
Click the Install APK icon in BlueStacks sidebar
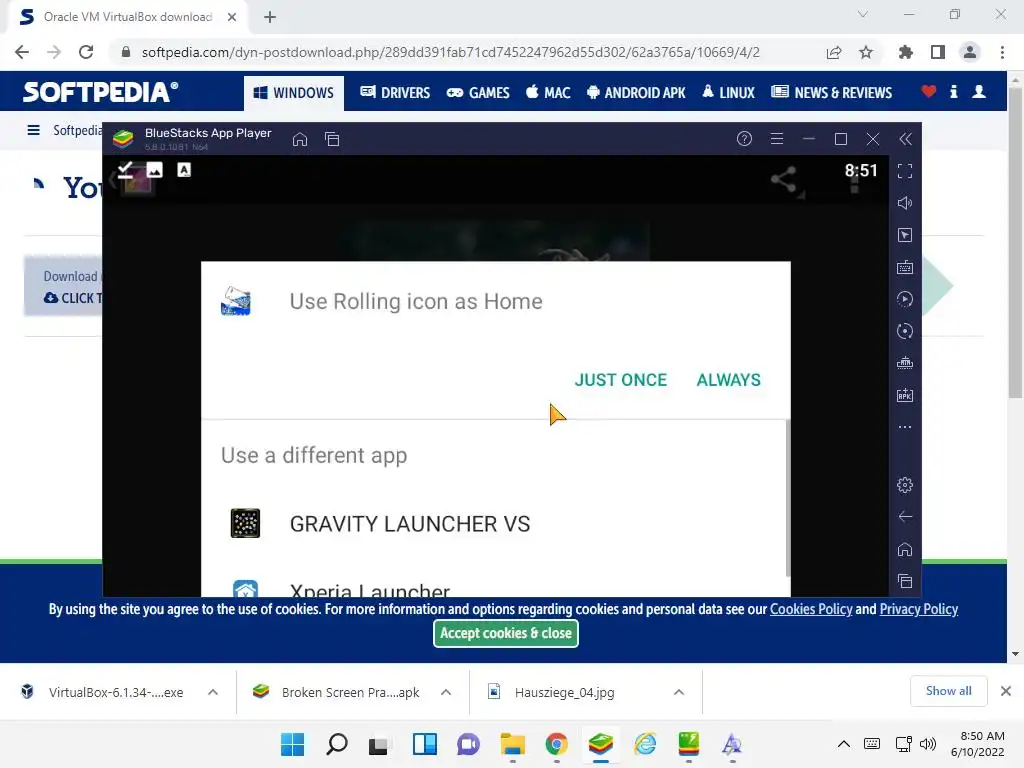coord(904,395)
